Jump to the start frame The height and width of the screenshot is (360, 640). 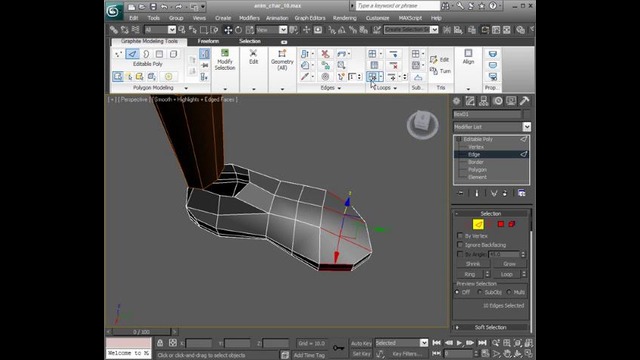pyautogui.click(x=436, y=343)
